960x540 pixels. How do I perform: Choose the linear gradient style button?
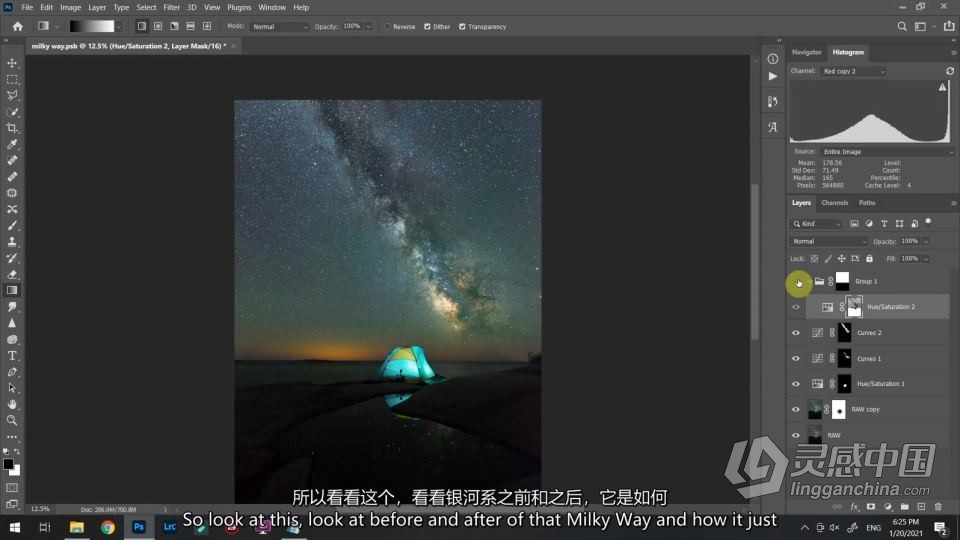pos(141,26)
